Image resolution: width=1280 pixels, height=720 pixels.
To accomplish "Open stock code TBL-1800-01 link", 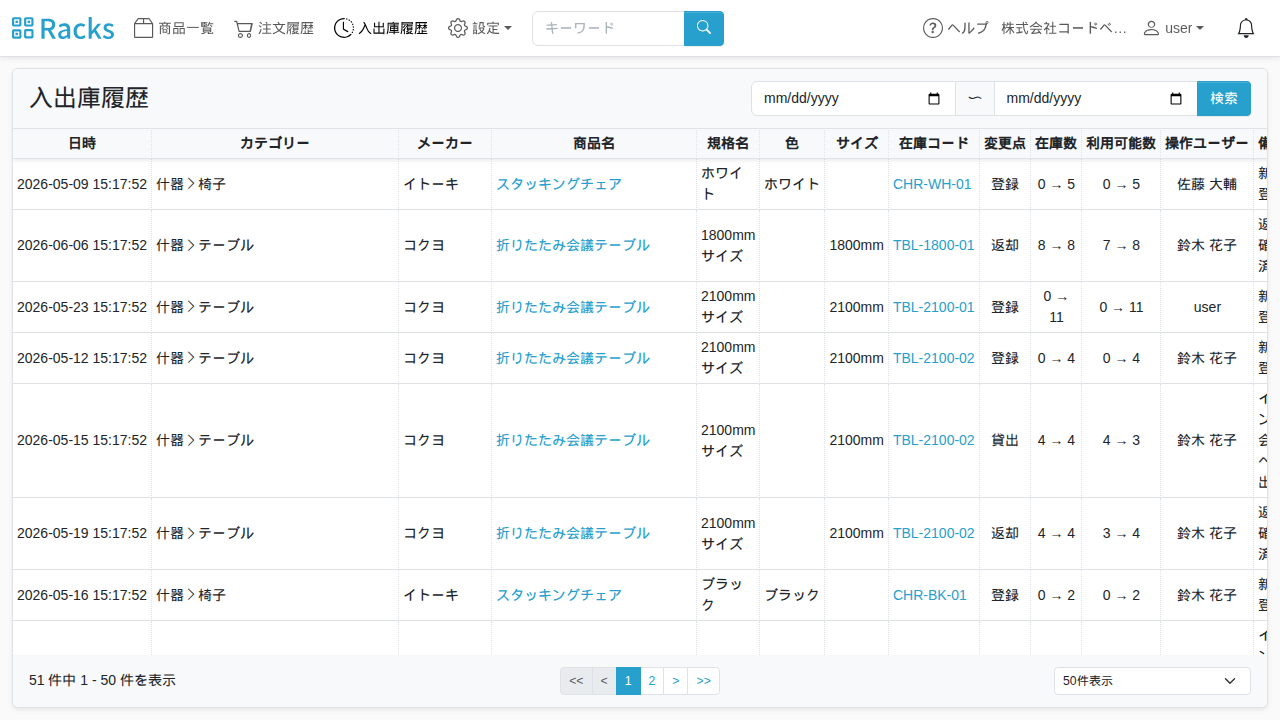I will [934, 245].
